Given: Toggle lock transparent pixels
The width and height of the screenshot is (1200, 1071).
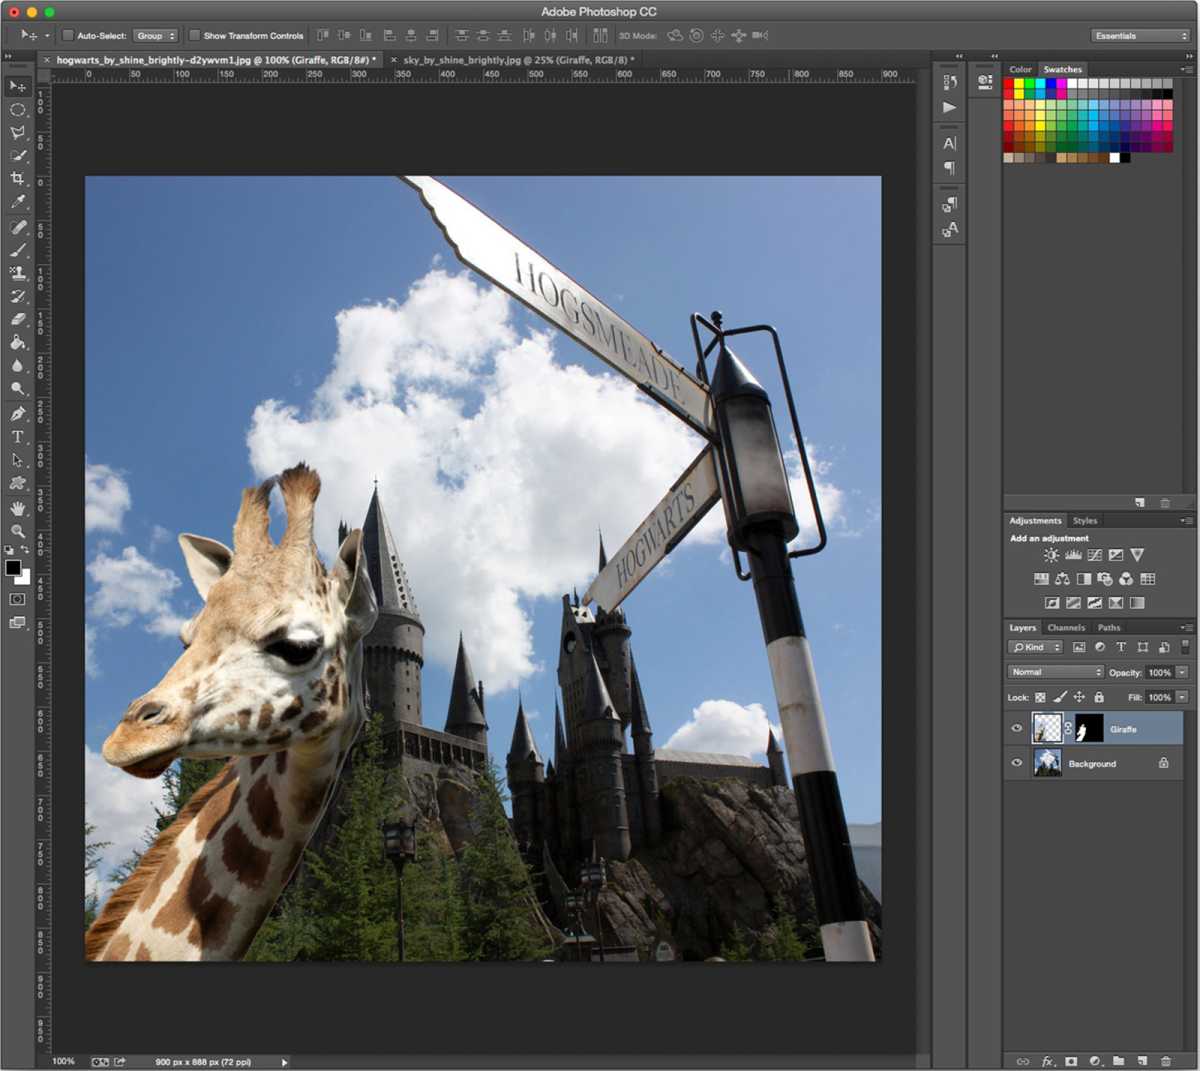Looking at the screenshot, I should pyautogui.click(x=1040, y=697).
